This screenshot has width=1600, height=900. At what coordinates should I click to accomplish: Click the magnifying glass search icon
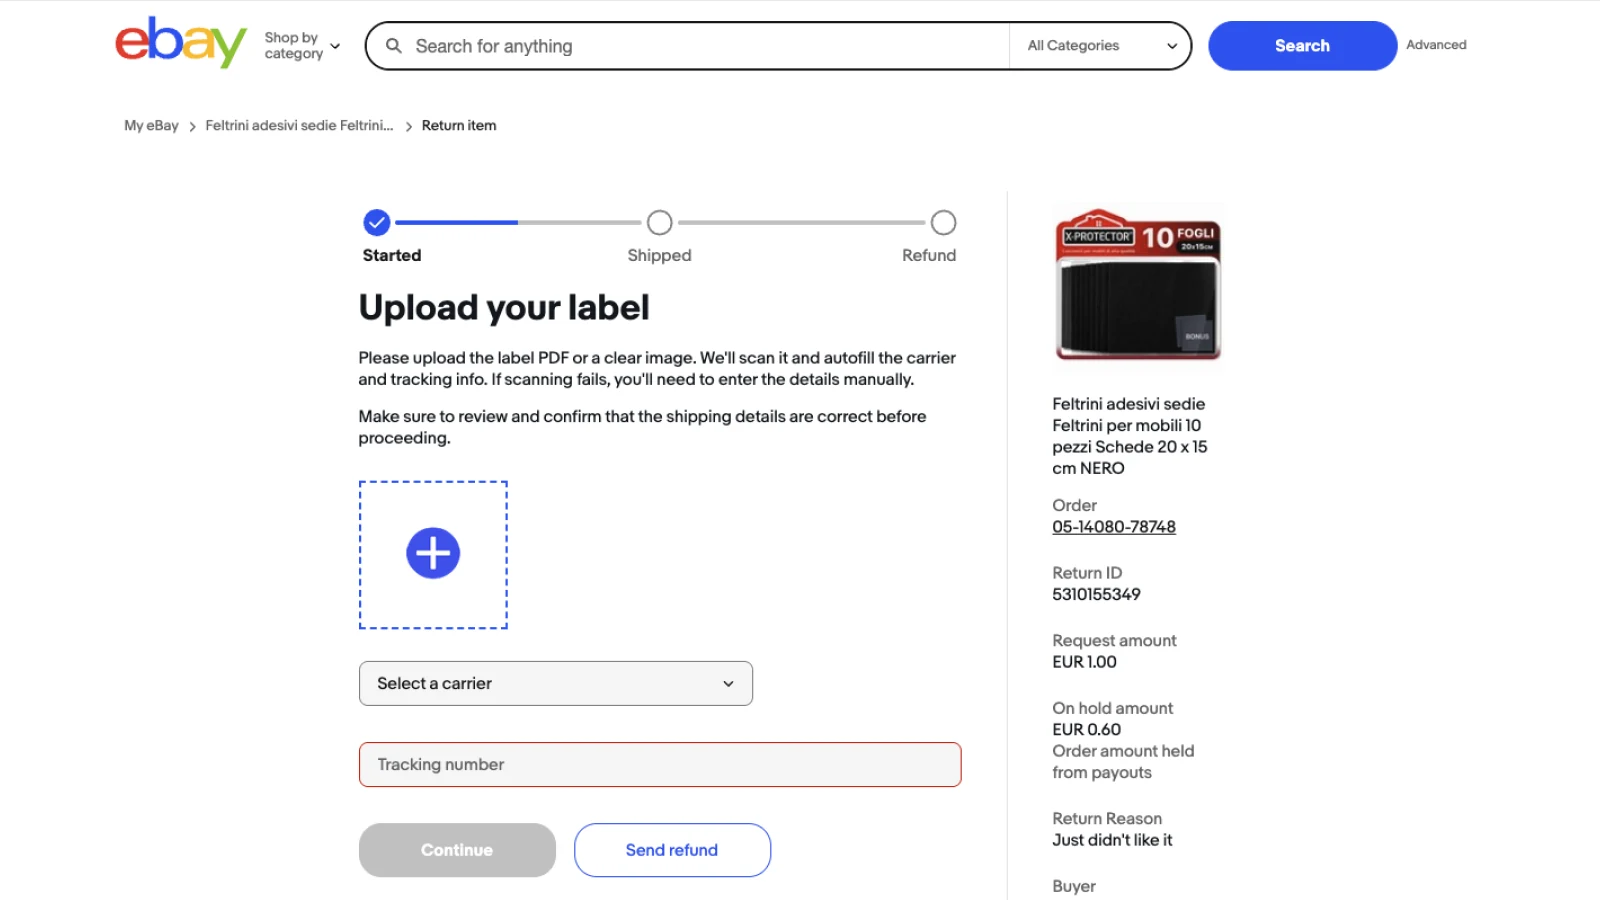[394, 46]
